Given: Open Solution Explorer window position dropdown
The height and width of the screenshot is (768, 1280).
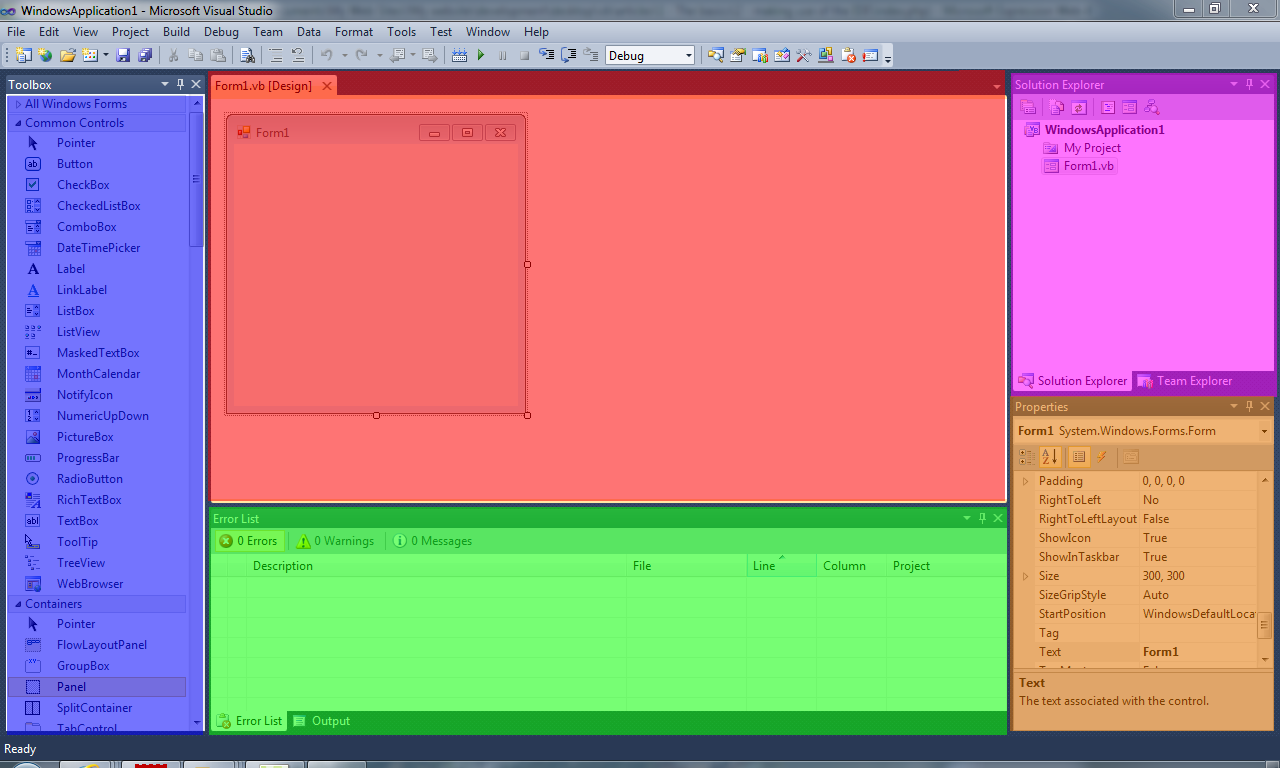Looking at the screenshot, I should click(1234, 84).
